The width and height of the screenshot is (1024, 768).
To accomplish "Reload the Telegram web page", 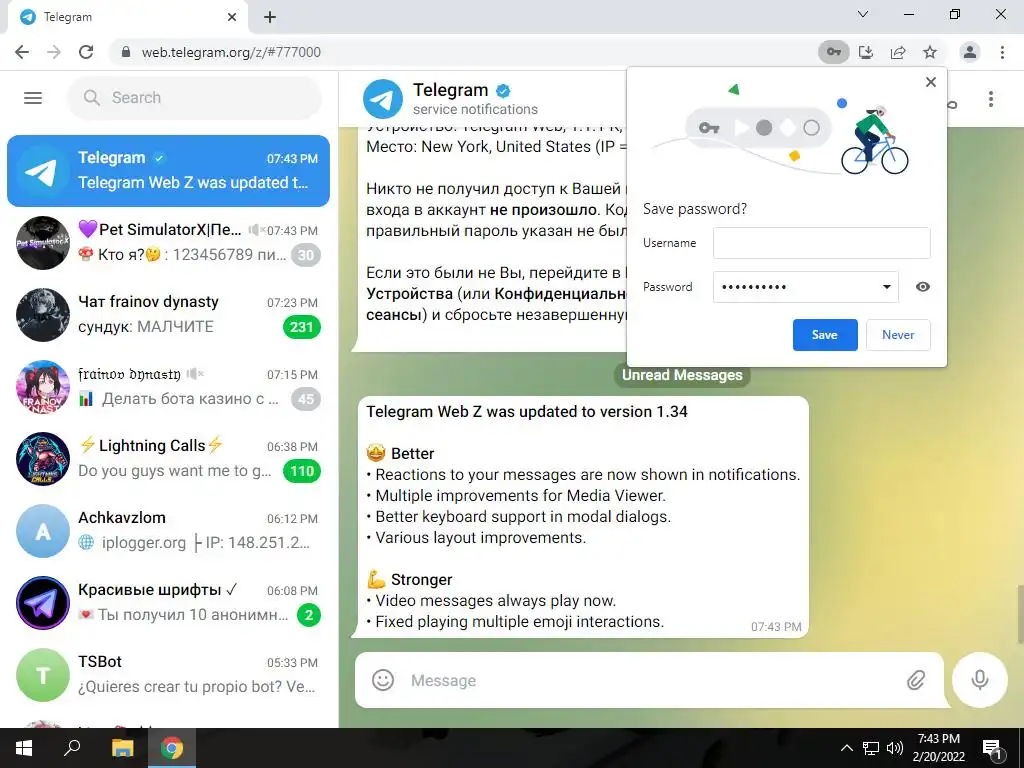I will click(x=86, y=52).
